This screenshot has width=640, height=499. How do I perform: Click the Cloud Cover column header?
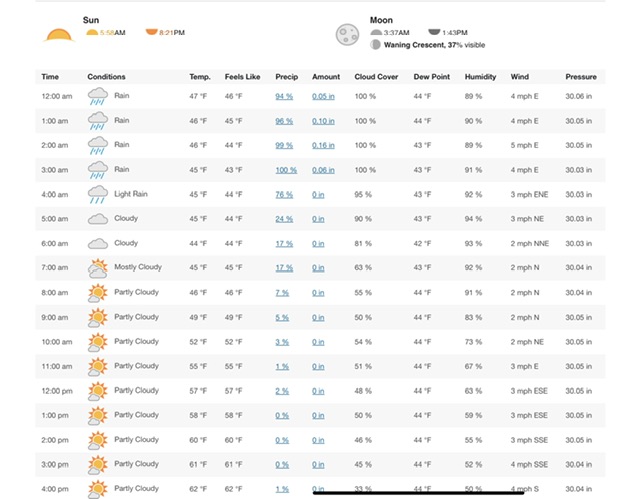click(x=376, y=77)
